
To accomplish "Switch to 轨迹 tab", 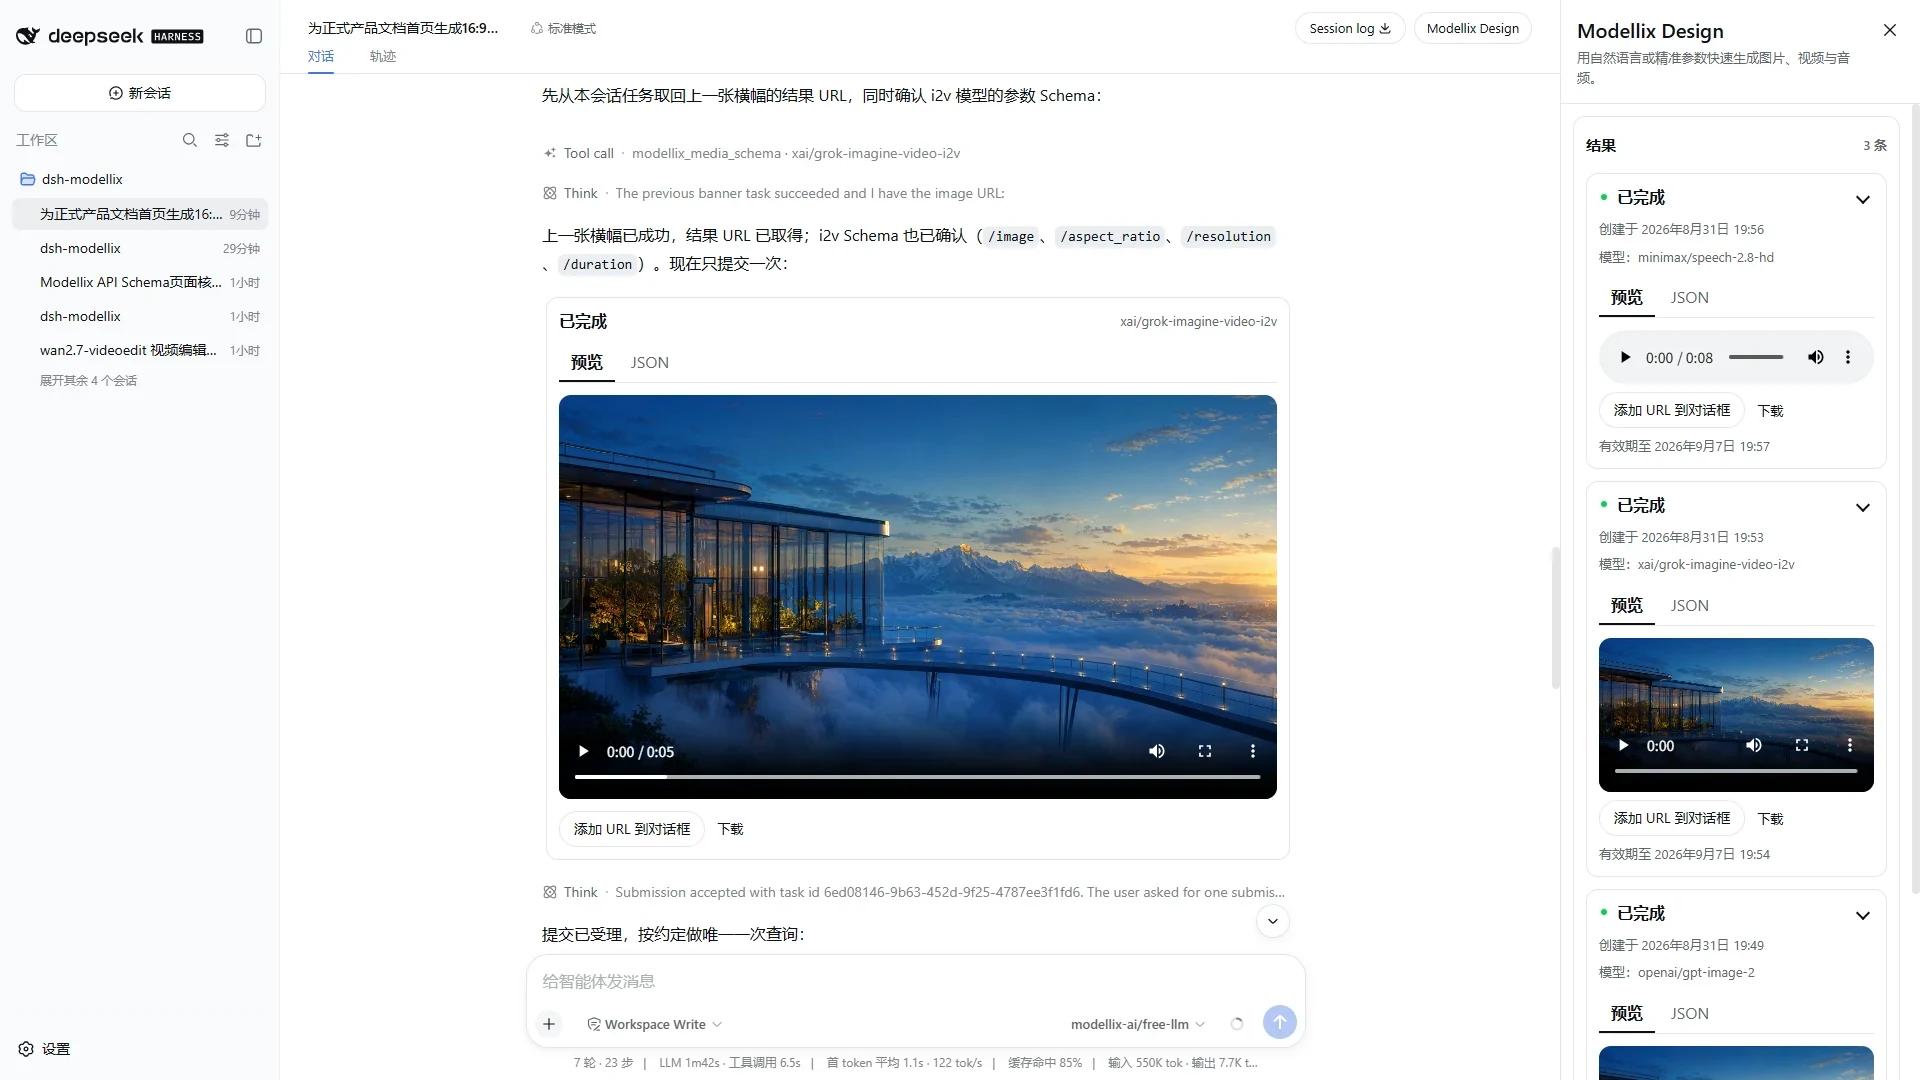I will pos(383,56).
